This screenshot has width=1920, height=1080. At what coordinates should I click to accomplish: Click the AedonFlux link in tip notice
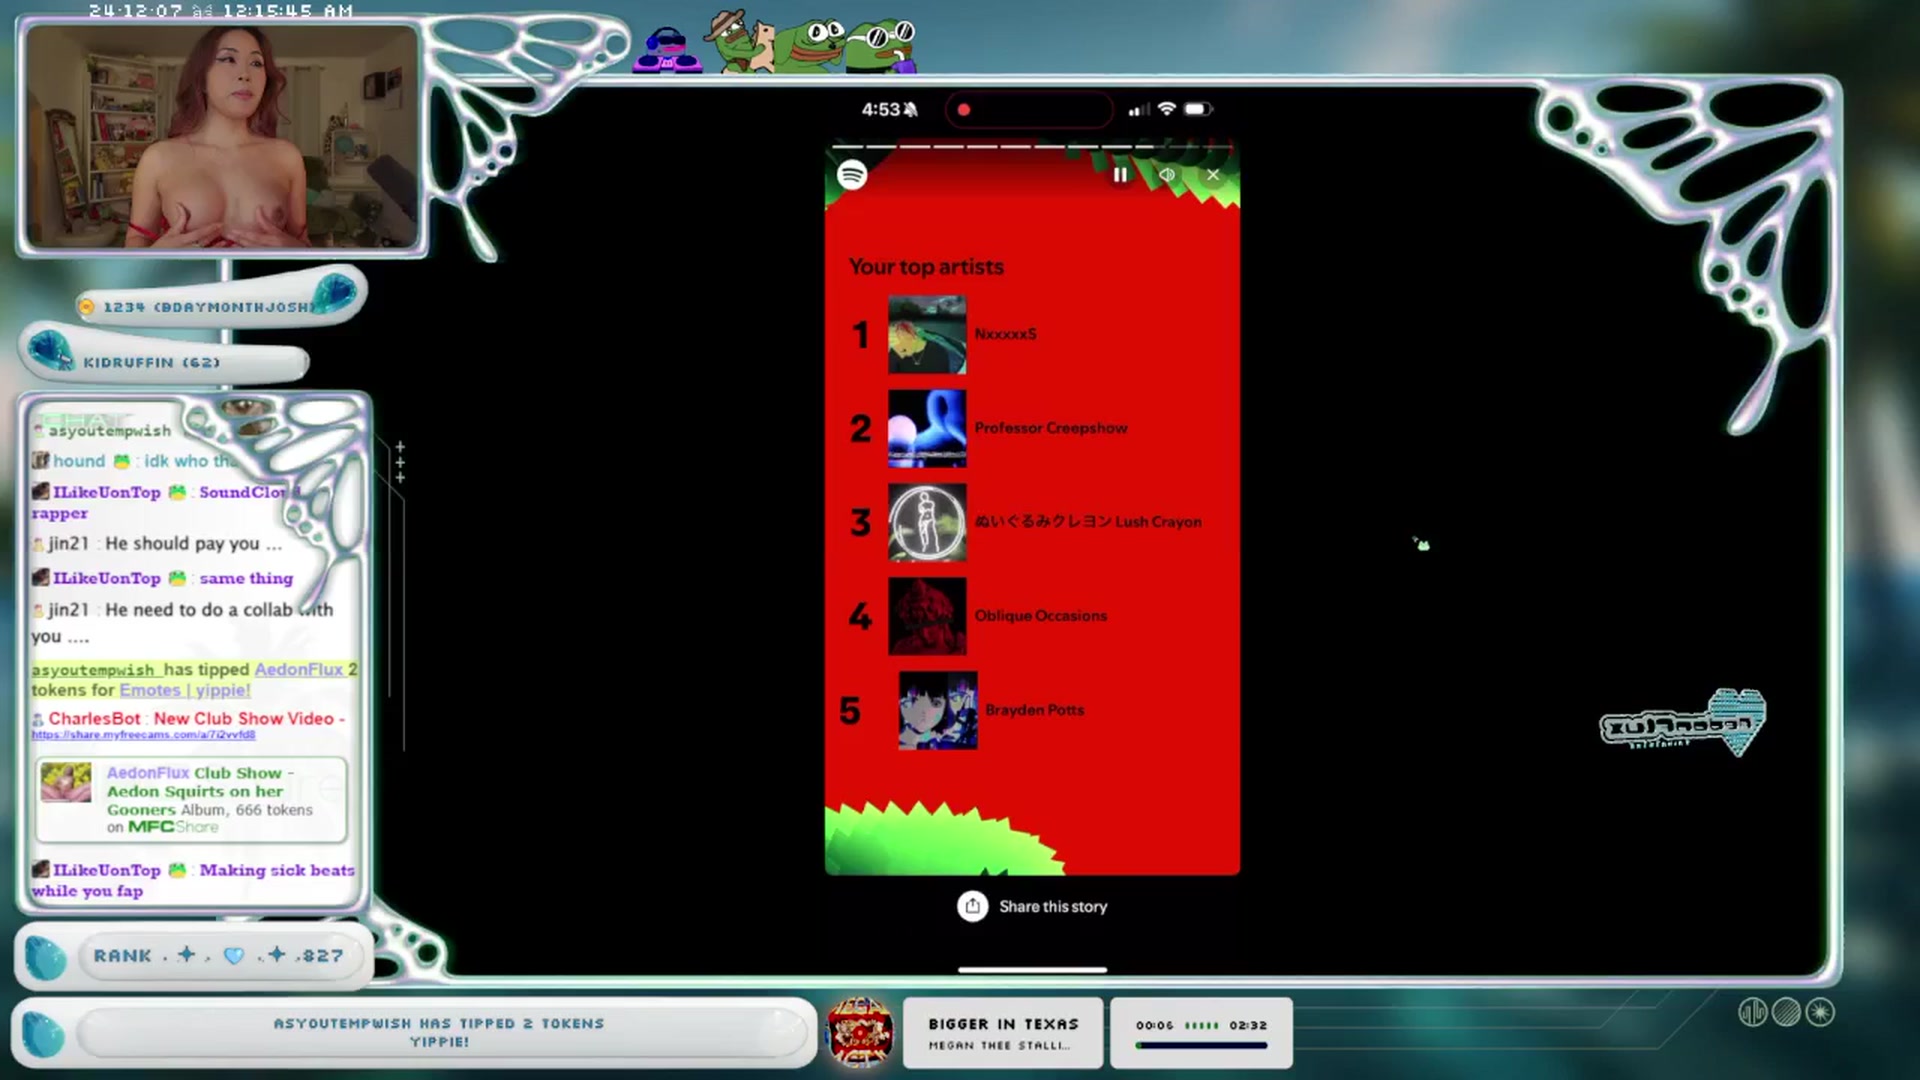tap(298, 669)
